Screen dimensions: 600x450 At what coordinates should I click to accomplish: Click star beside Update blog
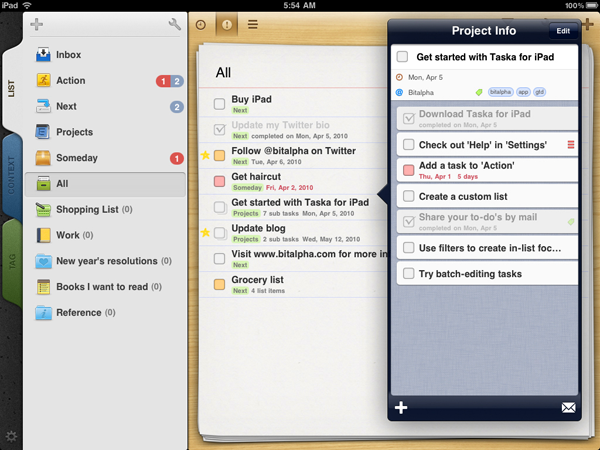(x=205, y=232)
